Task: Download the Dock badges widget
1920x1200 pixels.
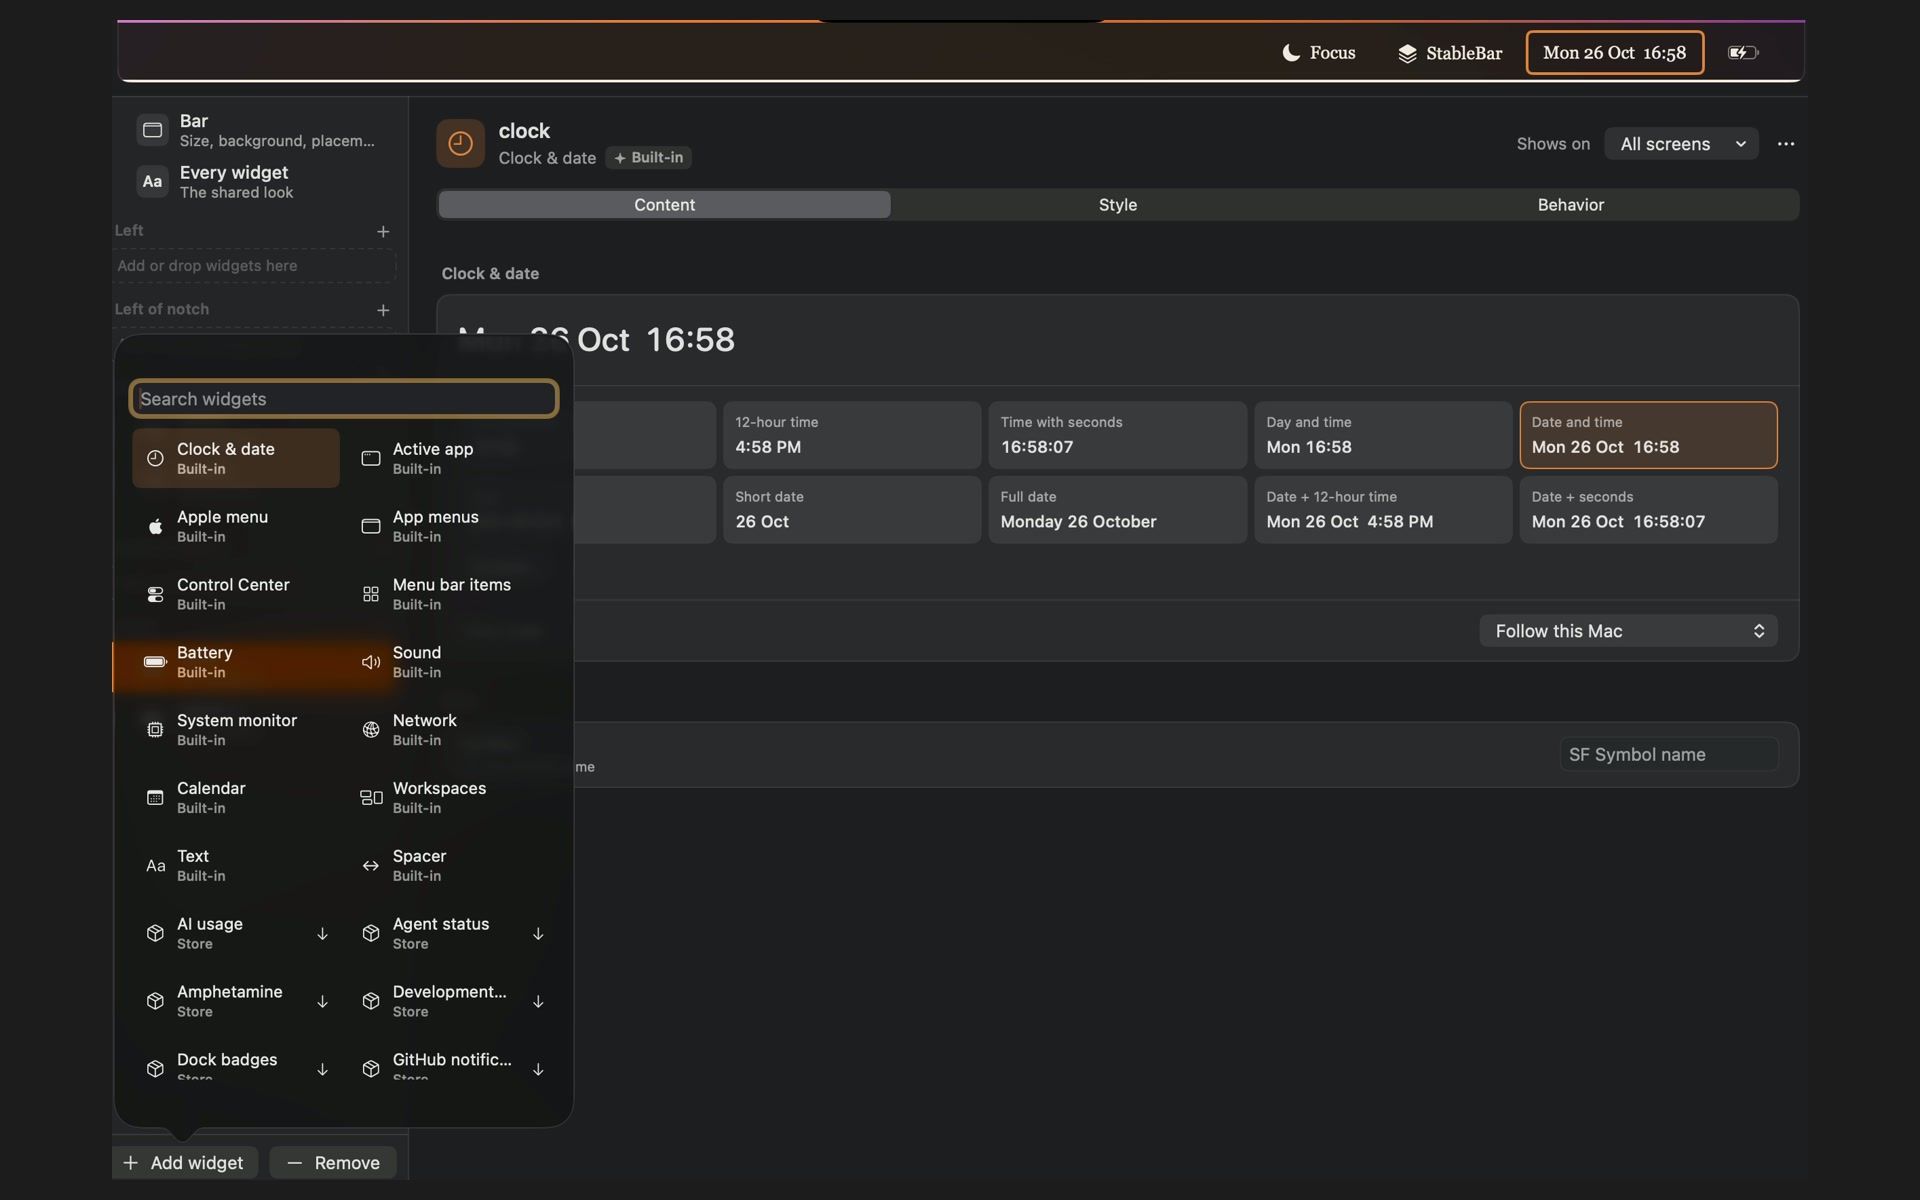Action: point(322,1069)
